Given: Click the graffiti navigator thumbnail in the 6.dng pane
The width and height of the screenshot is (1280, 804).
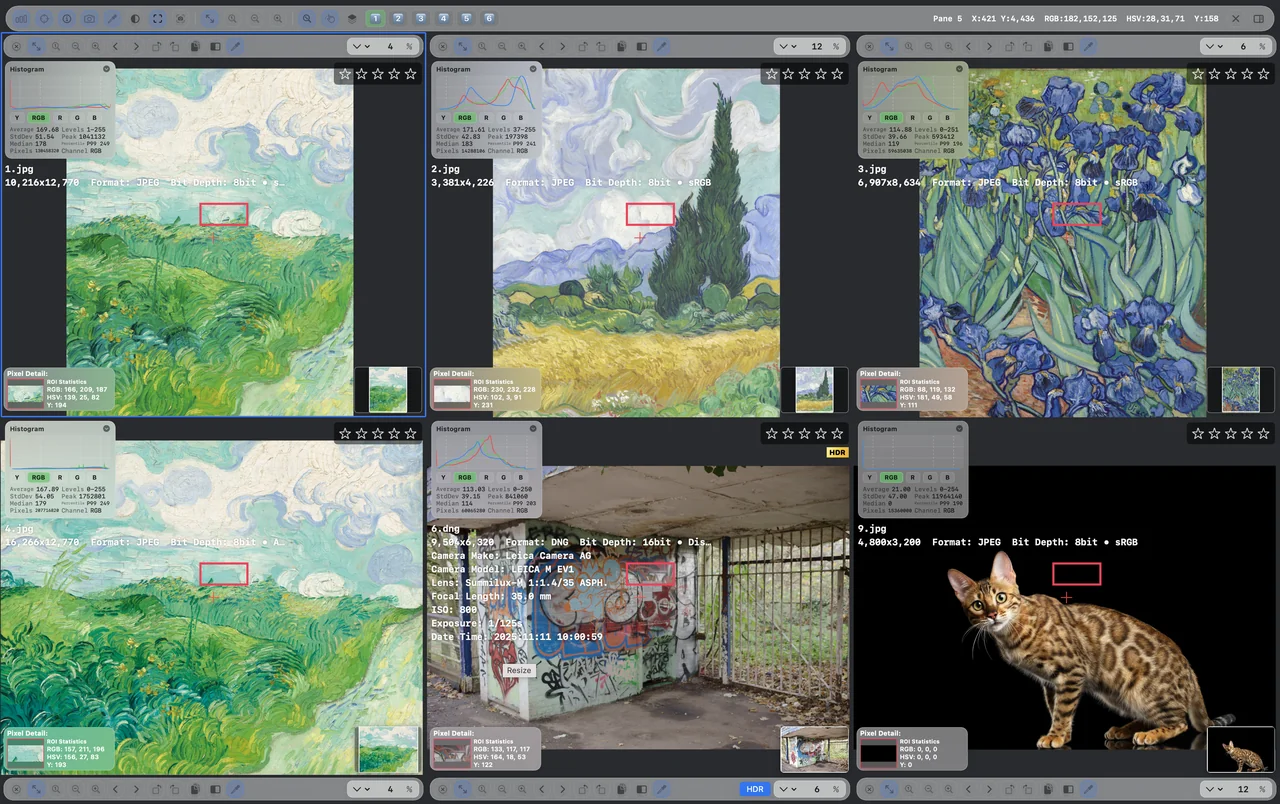Looking at the screenshot, I should [815, 750].
